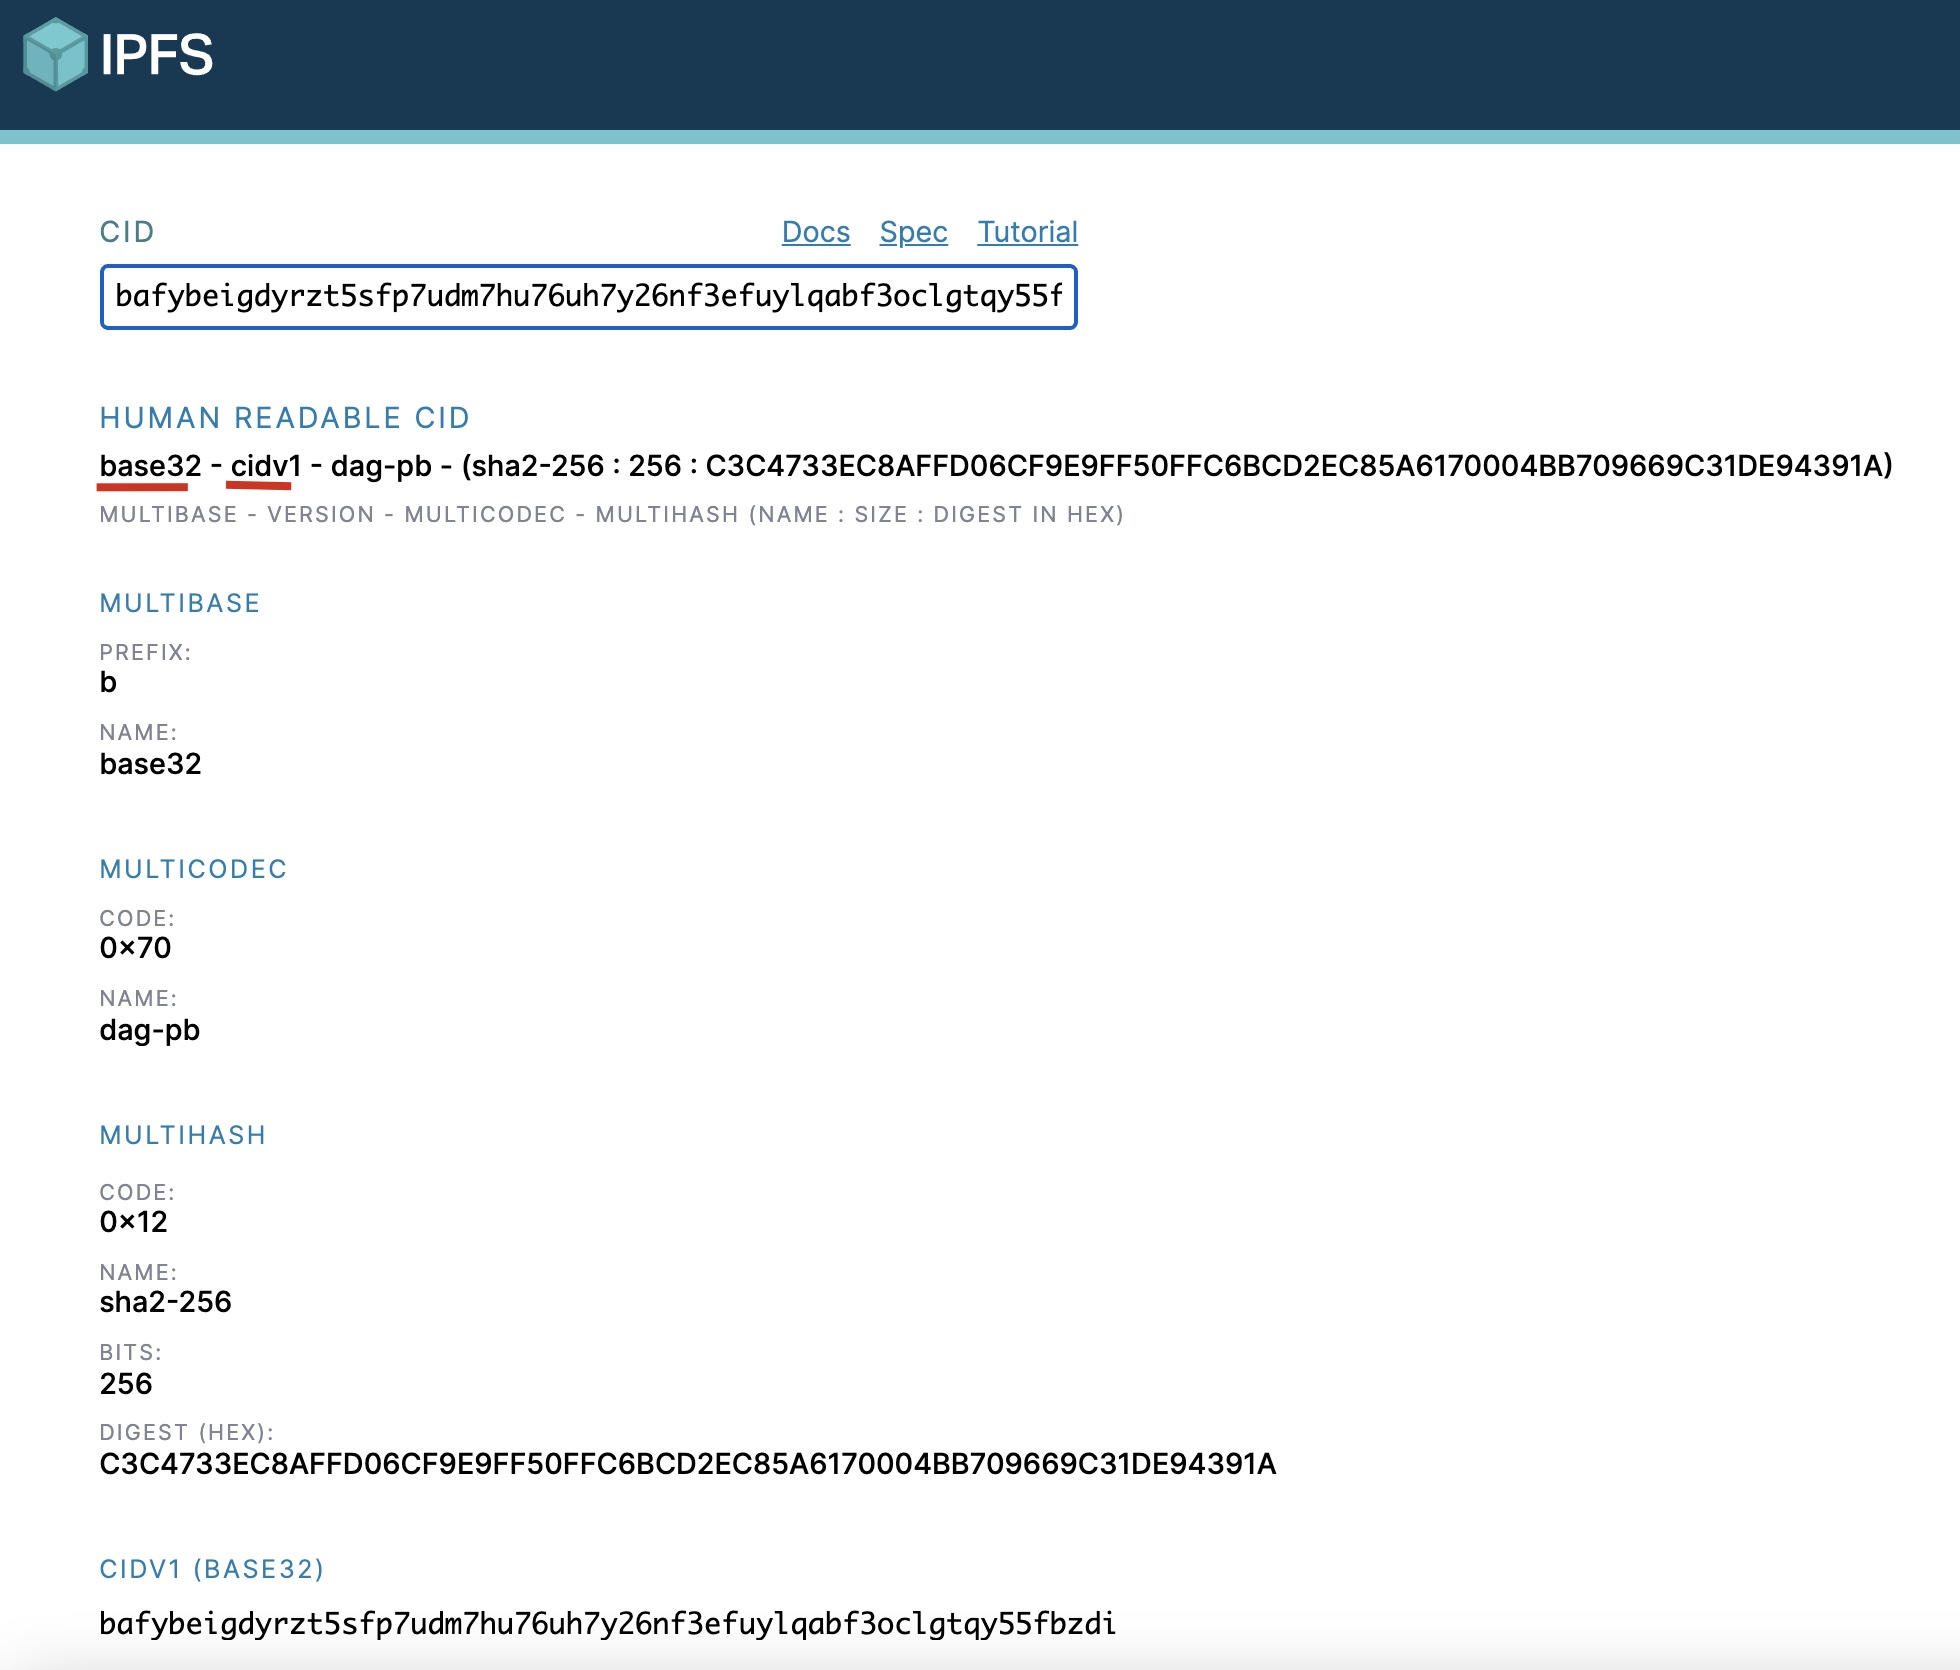Click the multihash bits value 256
Viewport: 1960px width, 1670px height.
pos(126,1384)
